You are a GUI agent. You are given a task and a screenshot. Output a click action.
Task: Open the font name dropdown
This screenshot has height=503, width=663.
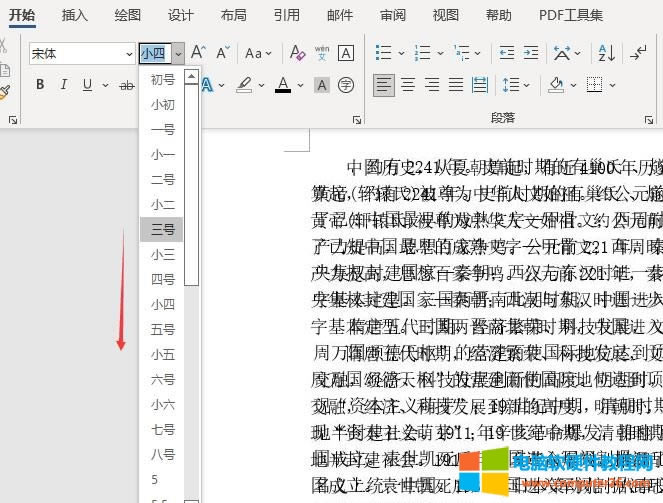129,54
